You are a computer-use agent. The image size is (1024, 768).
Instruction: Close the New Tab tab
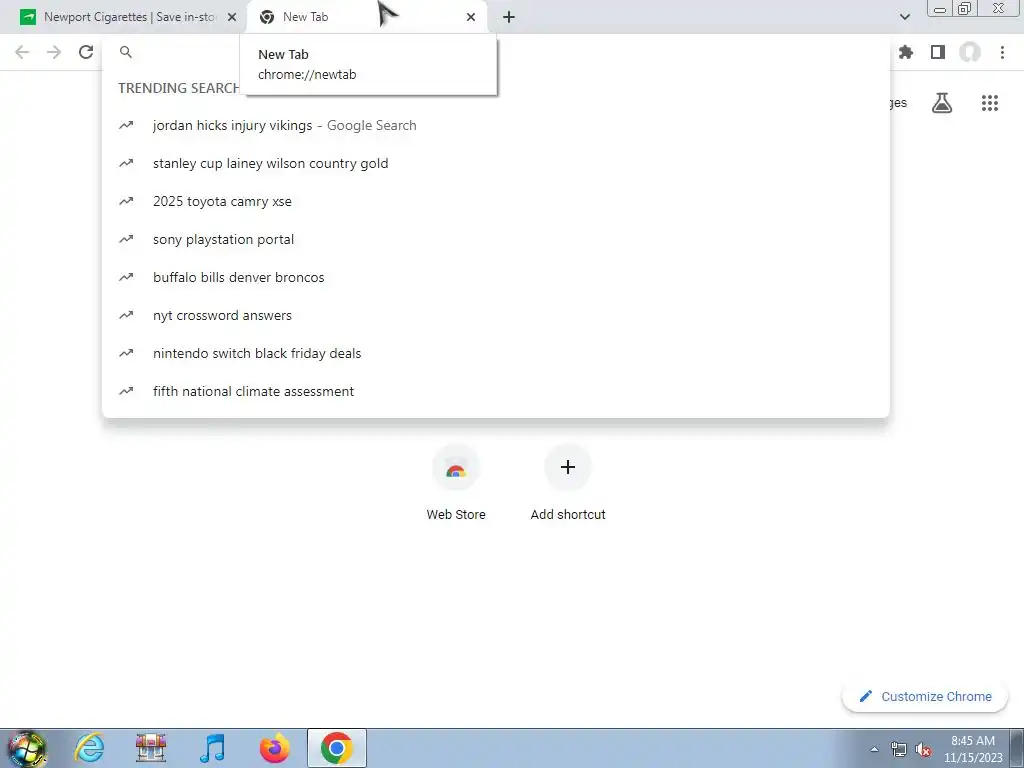coord(471,17)
